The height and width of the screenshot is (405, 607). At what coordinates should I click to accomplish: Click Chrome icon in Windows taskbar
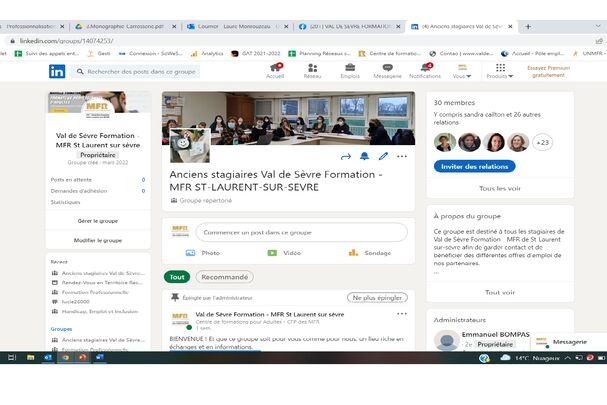click(65, 357)
